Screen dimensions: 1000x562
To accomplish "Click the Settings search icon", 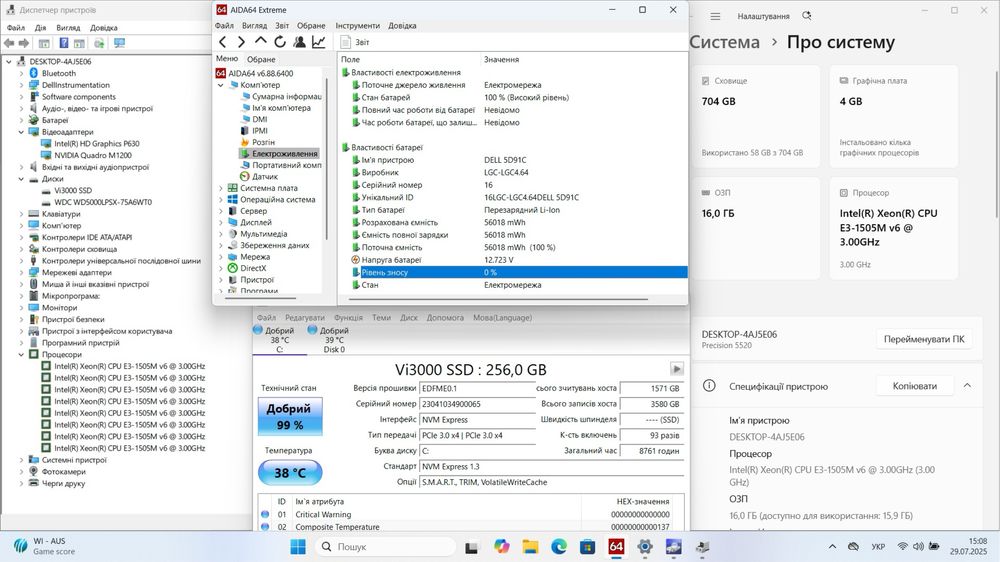I will tap(807, 16).
